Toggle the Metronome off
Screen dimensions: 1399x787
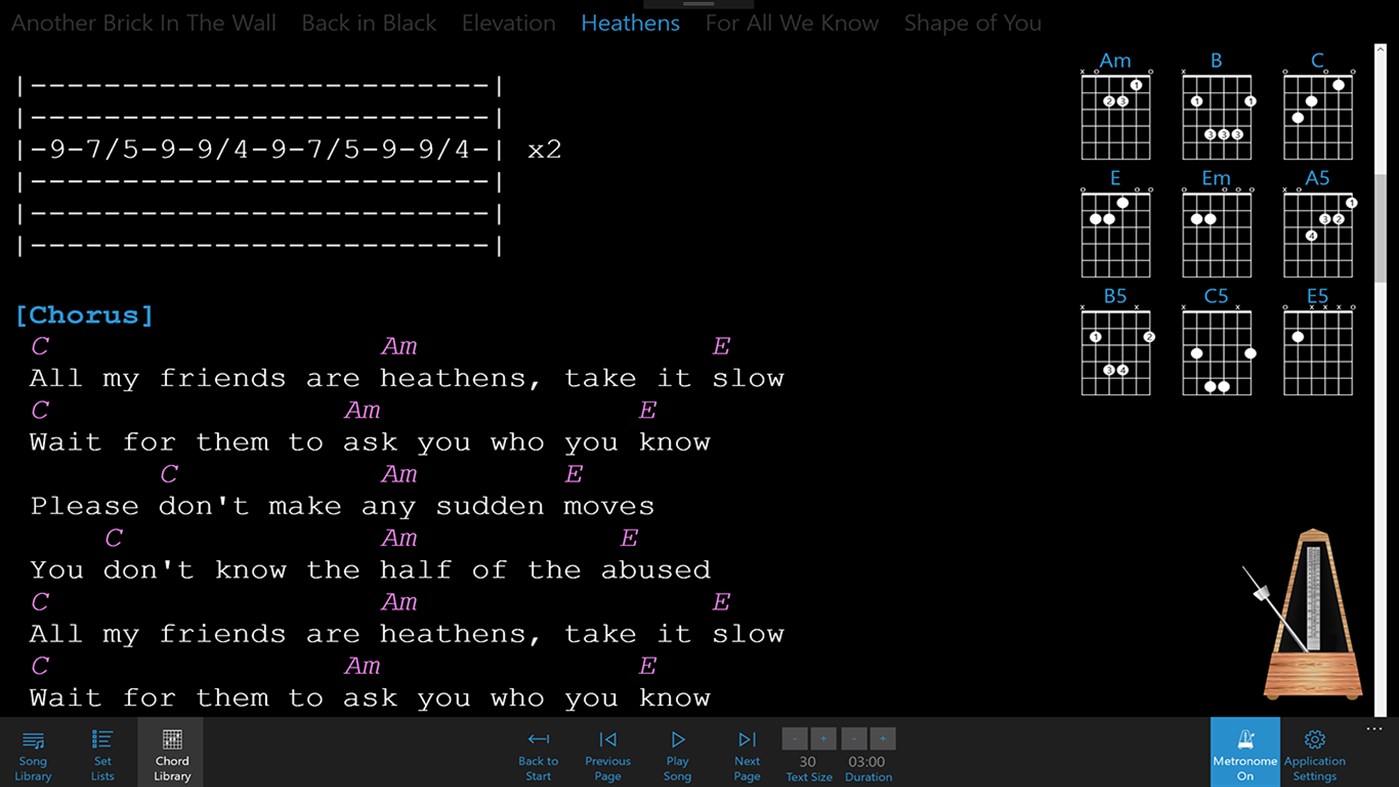(1244, 752)
